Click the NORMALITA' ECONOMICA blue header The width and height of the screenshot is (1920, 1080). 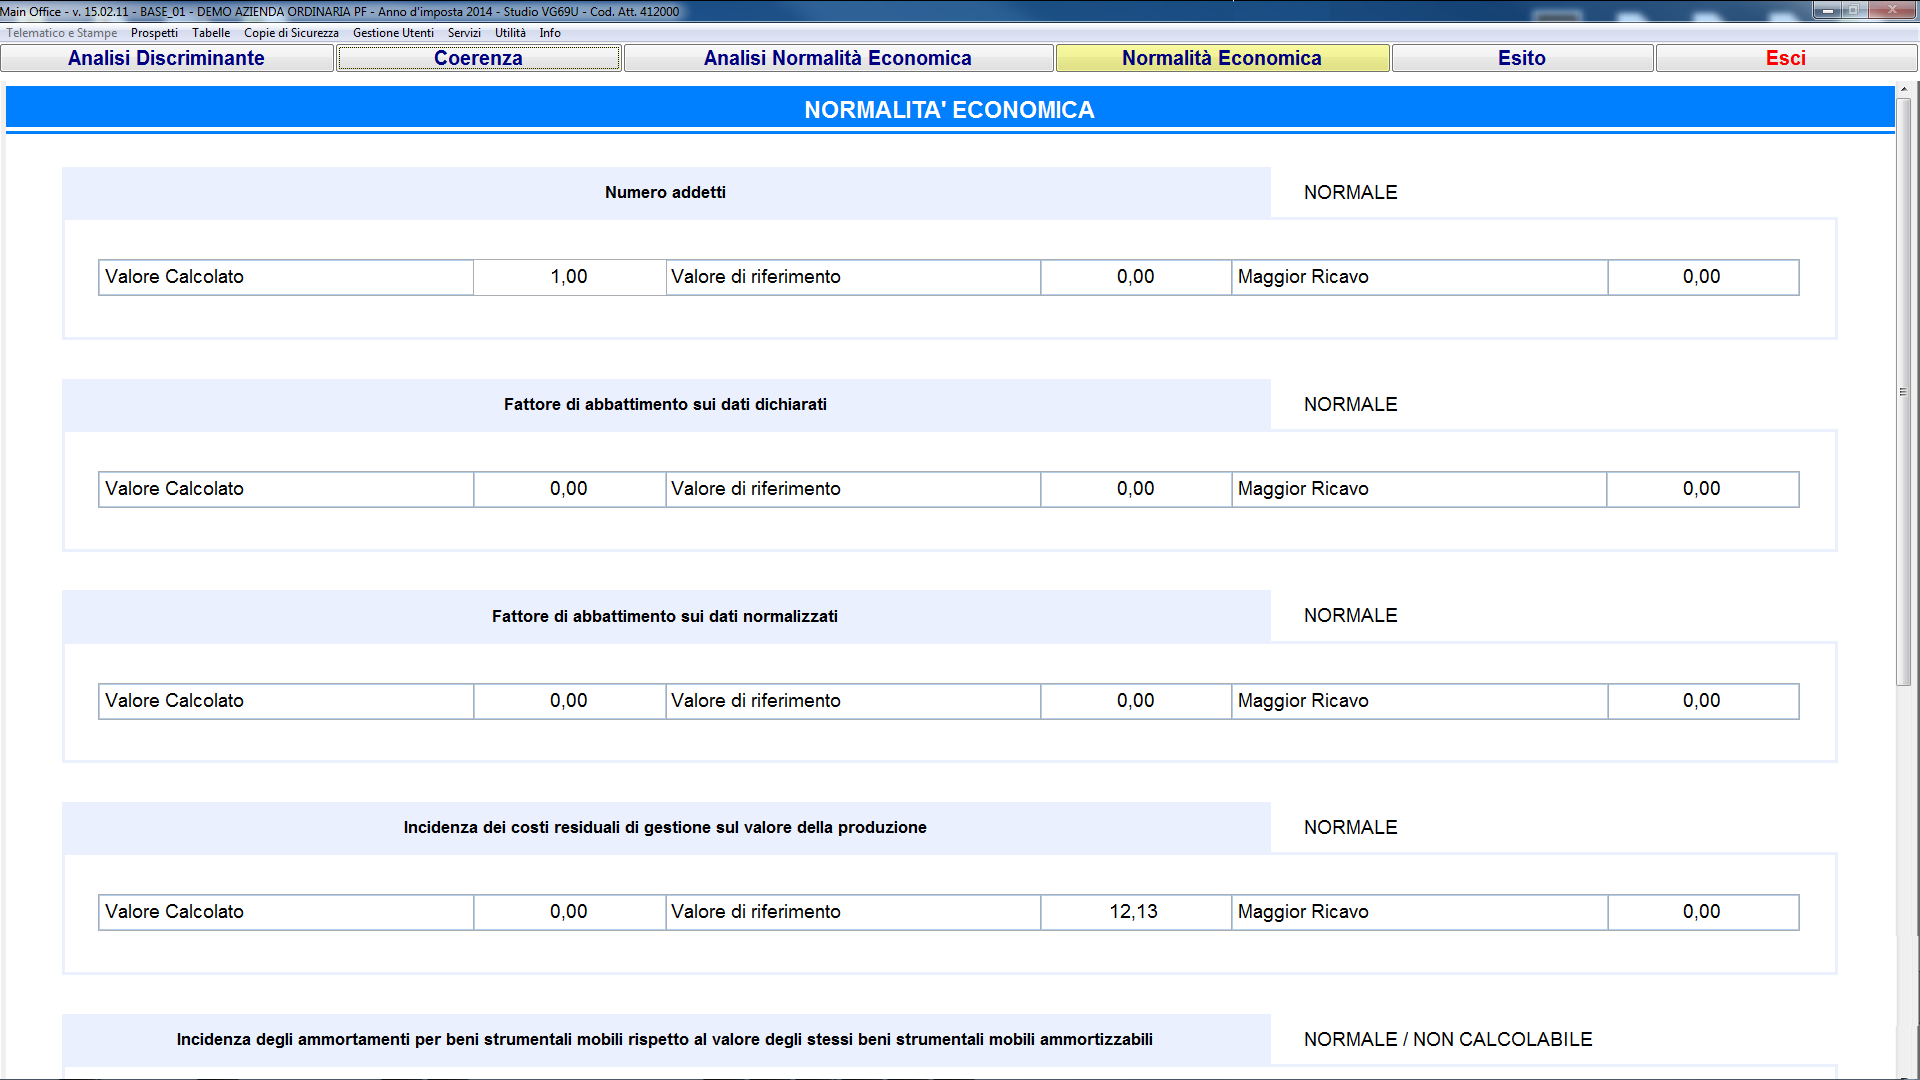coord(950,109)
